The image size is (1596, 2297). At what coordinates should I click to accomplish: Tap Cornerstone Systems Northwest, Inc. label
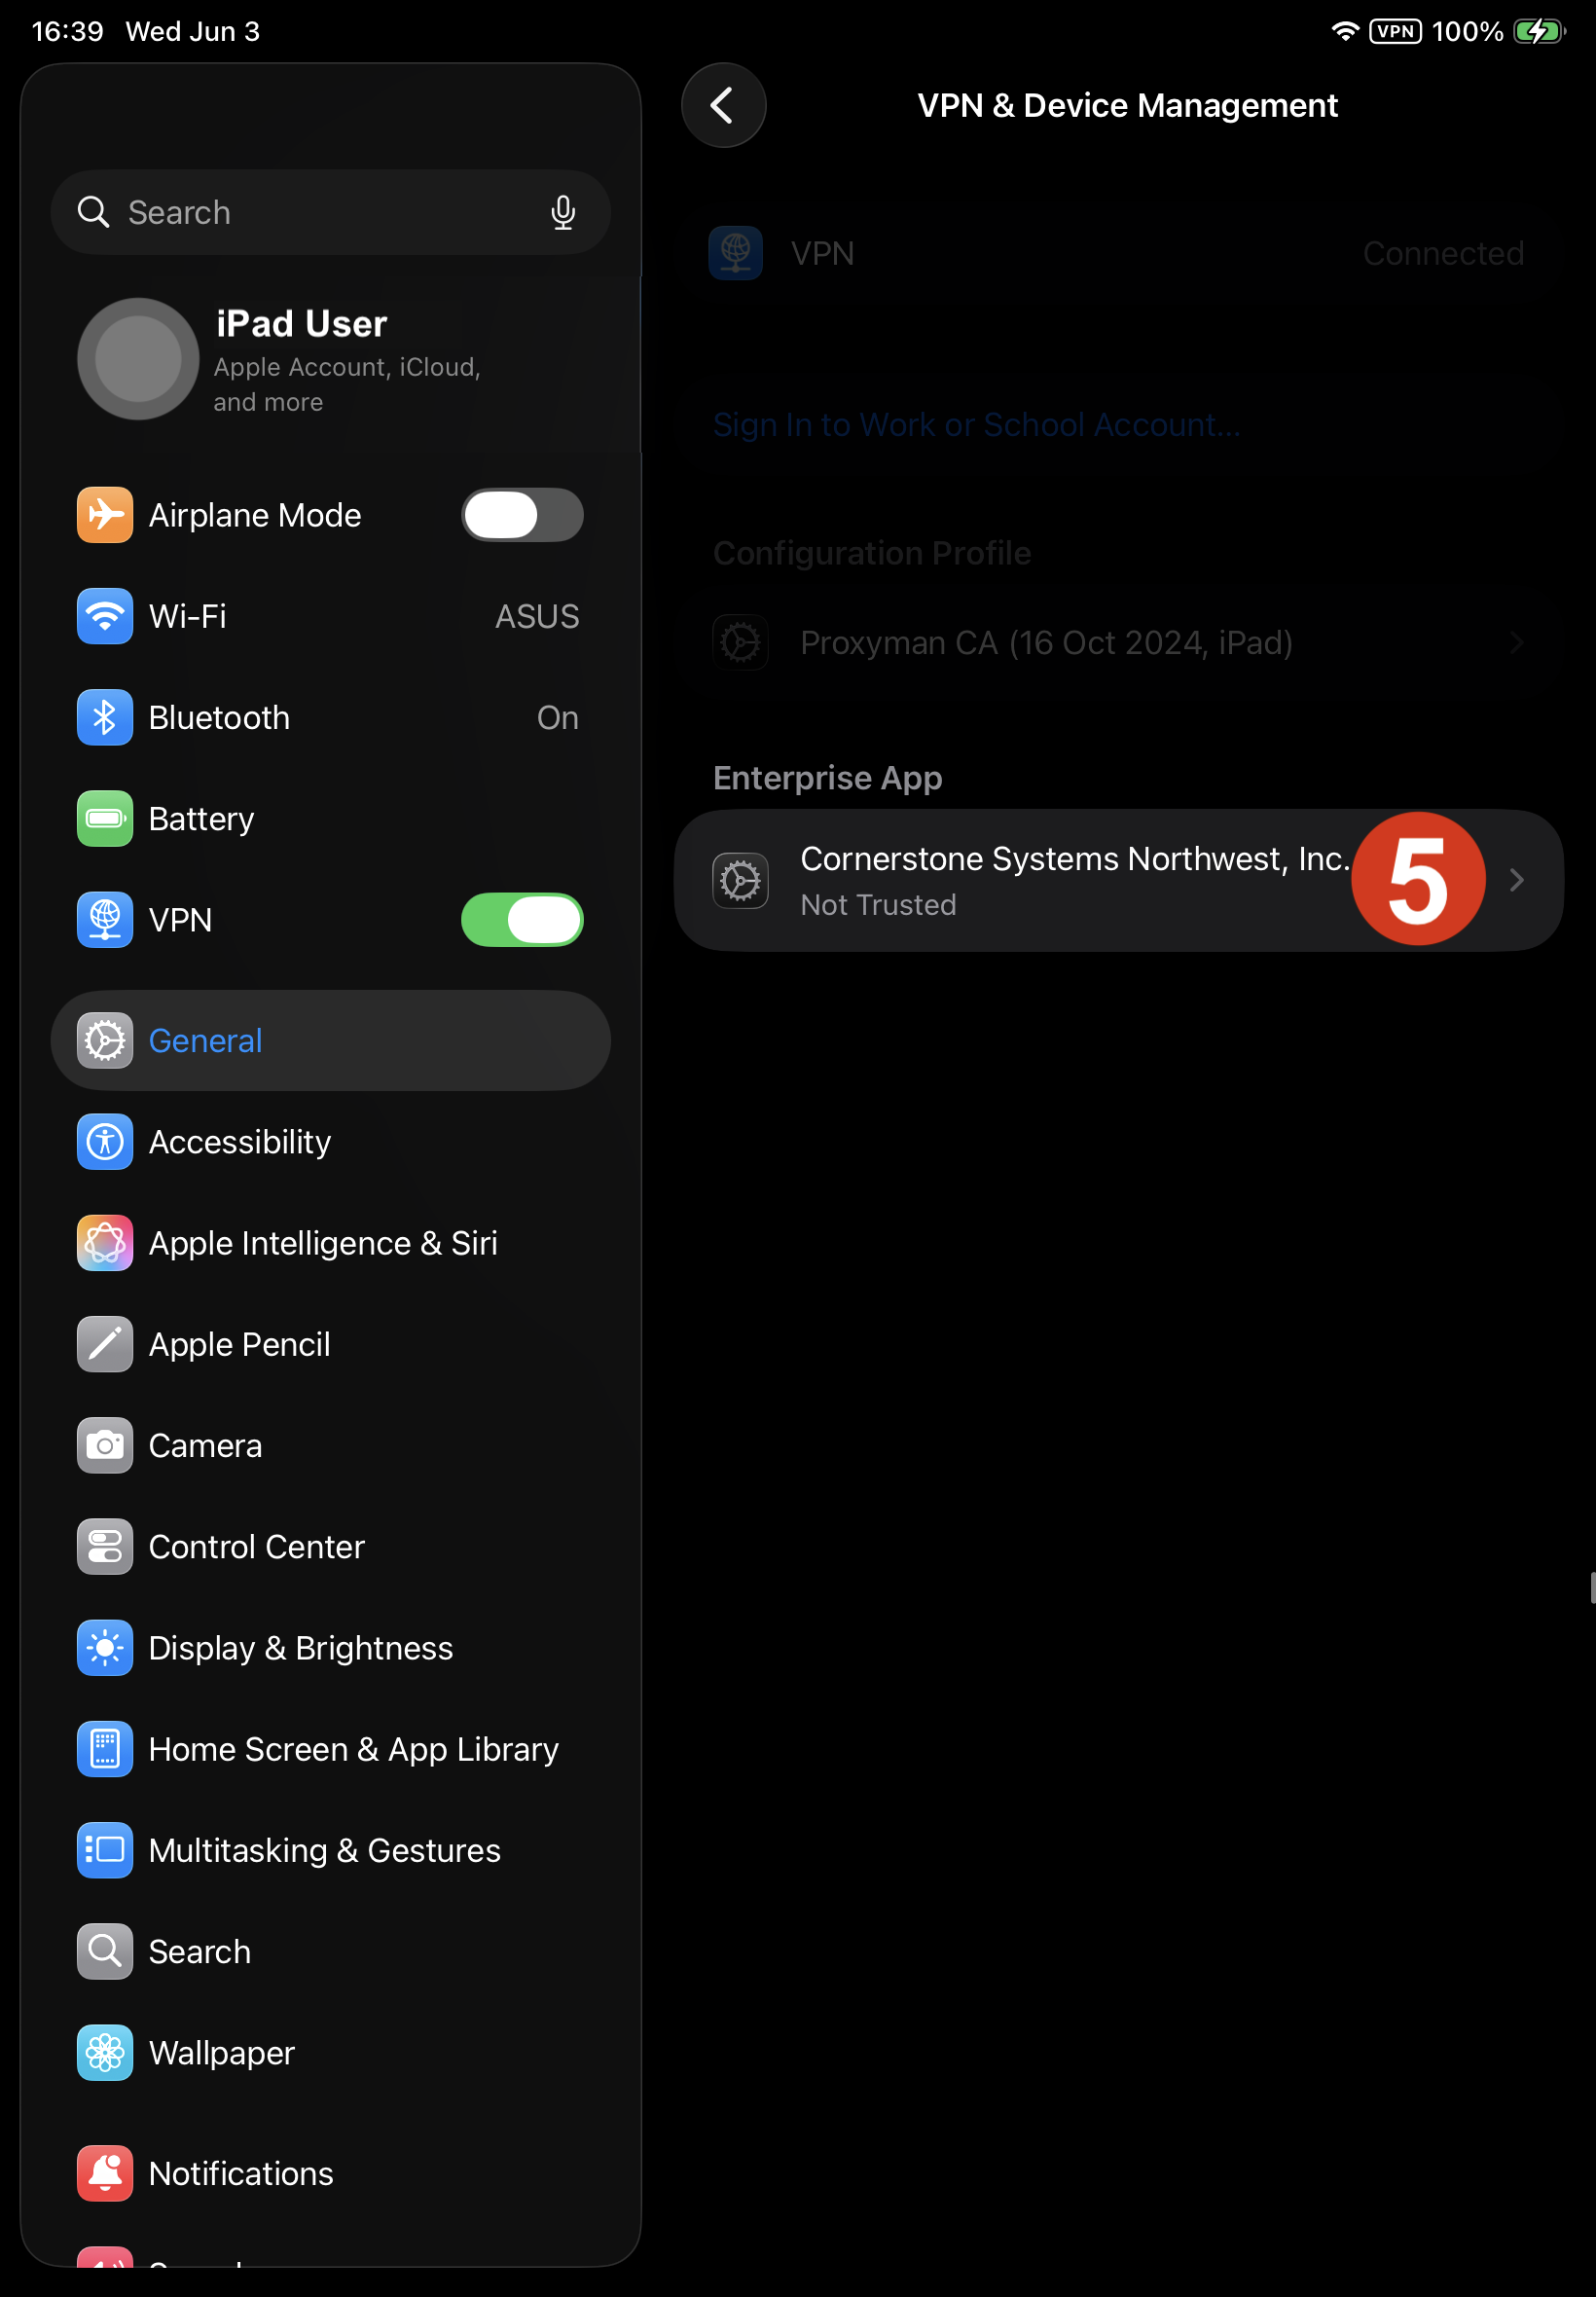(x=1076, y=859)
